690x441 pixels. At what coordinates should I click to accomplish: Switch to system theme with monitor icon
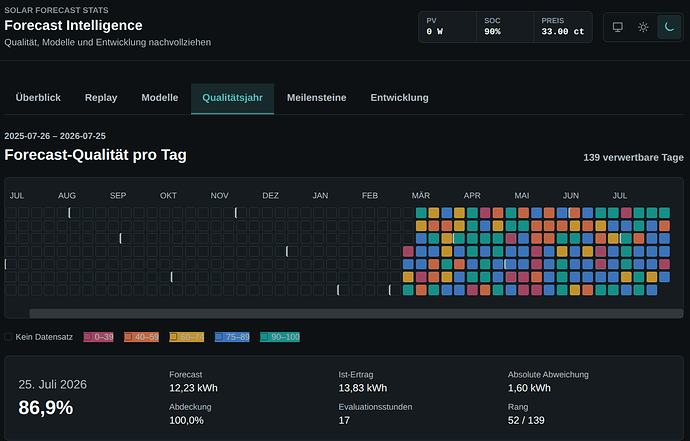pos(618,27)
